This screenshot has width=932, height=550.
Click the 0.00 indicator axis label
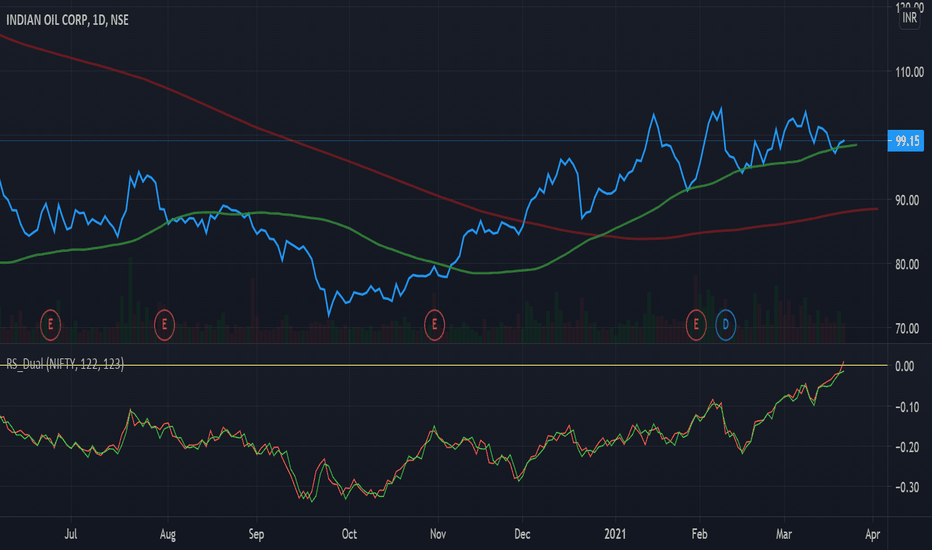[905, 366]
